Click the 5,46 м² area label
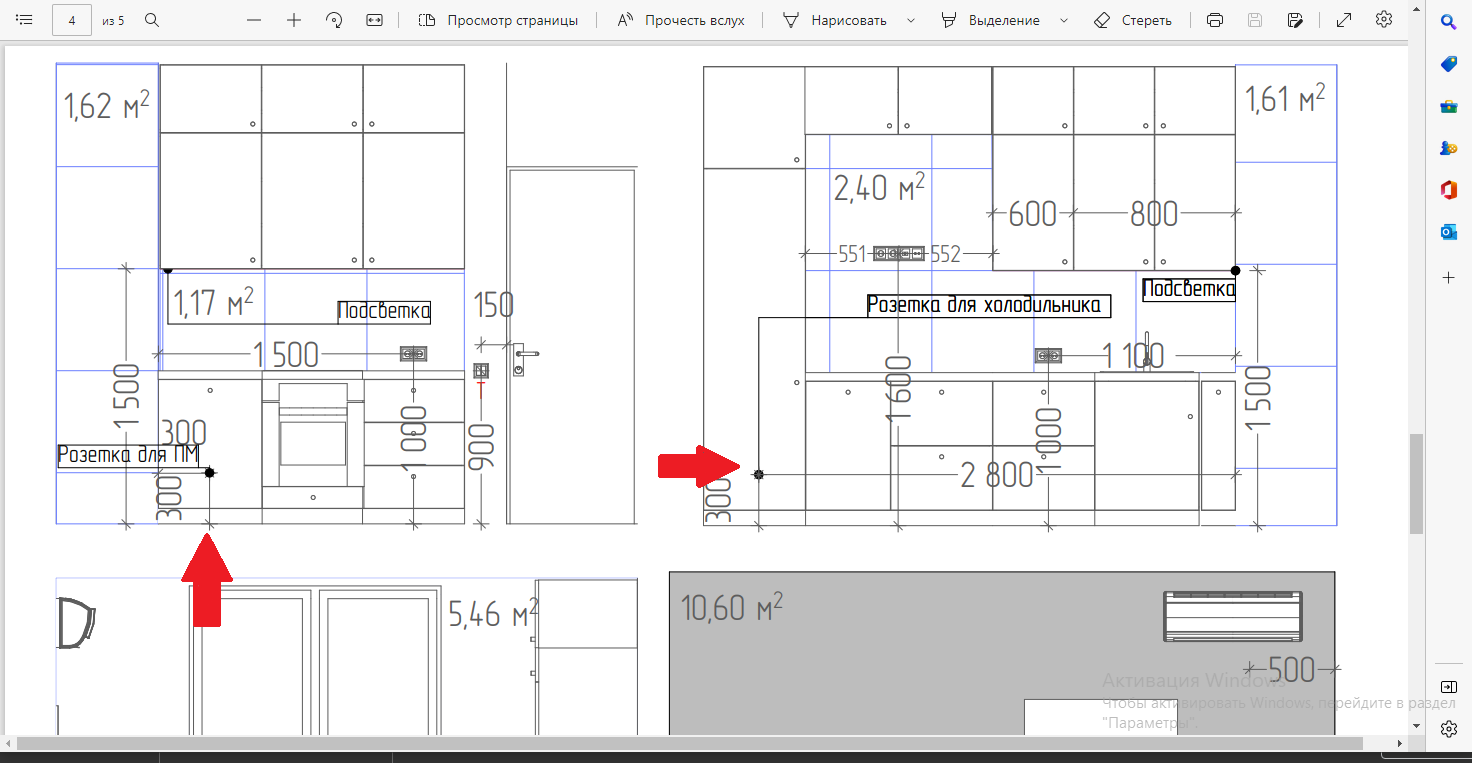This screenshot has height=763, width=1472. [x=493, y=612]
